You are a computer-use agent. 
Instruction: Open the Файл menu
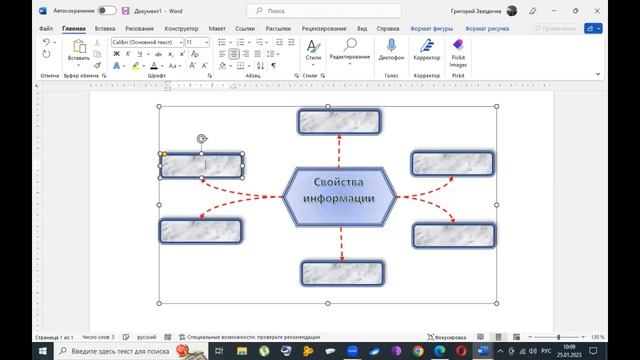click(46, 29)
